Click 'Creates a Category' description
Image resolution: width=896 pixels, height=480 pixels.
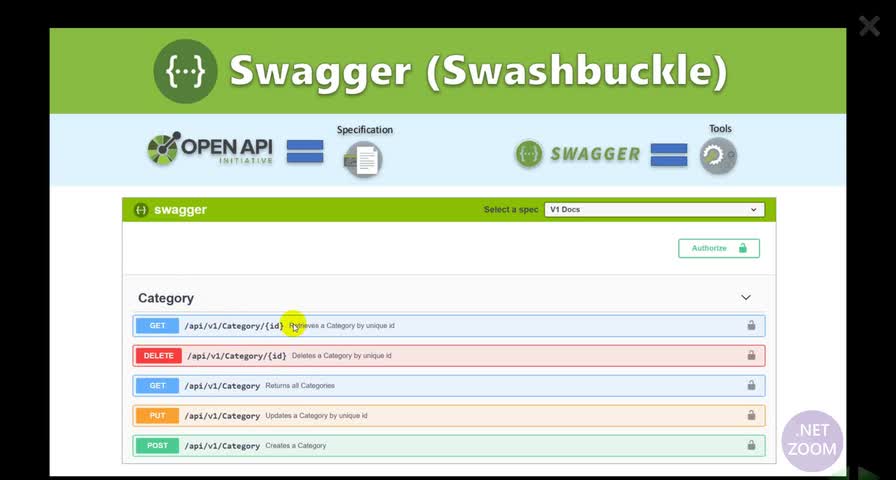(x=295, y=446)
